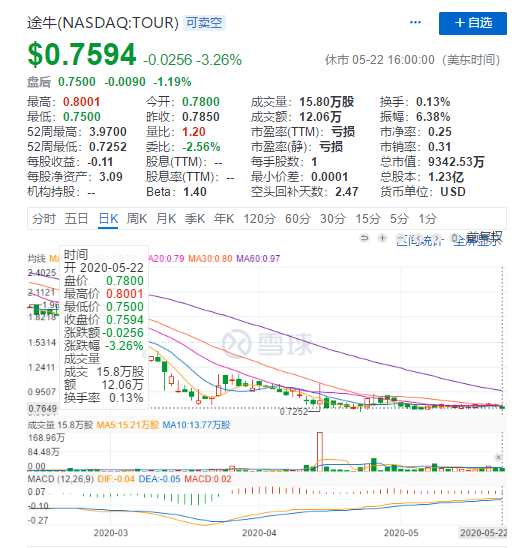Screen dimensions: 530x548
Task: Click the candlestick style icon
Action: click(455, 238)
